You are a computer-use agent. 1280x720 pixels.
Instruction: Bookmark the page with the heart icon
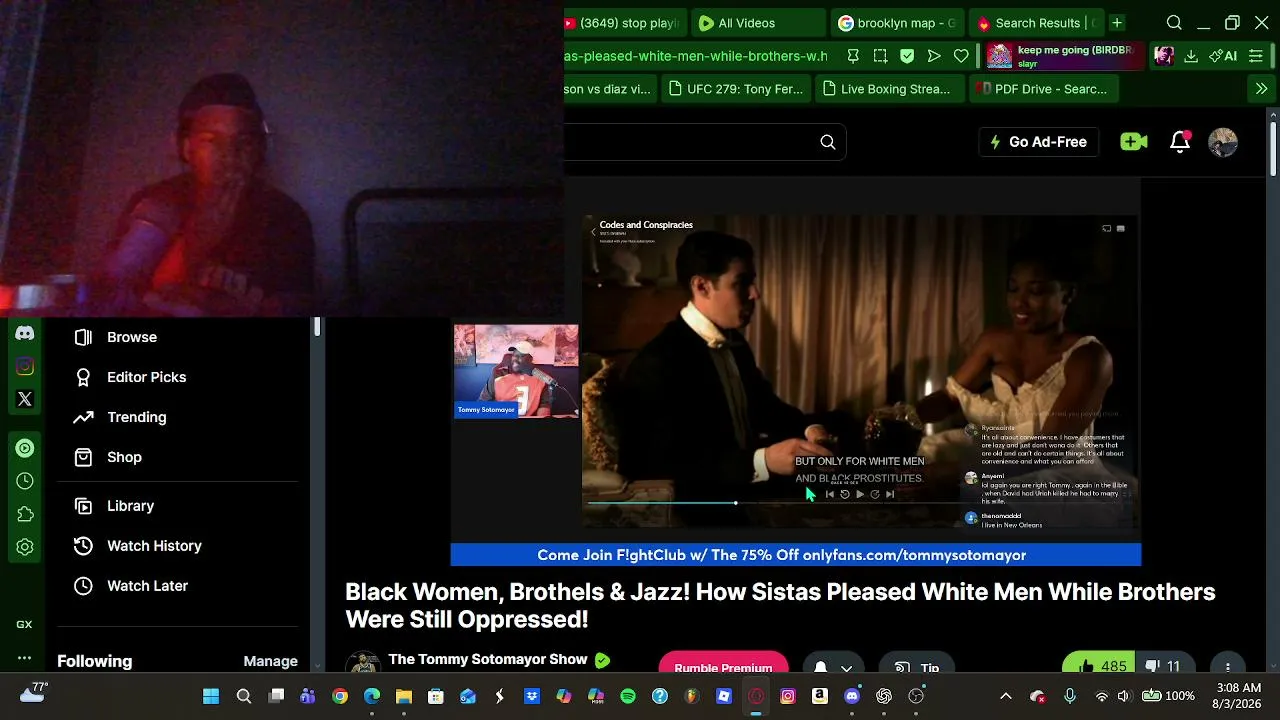961,56
